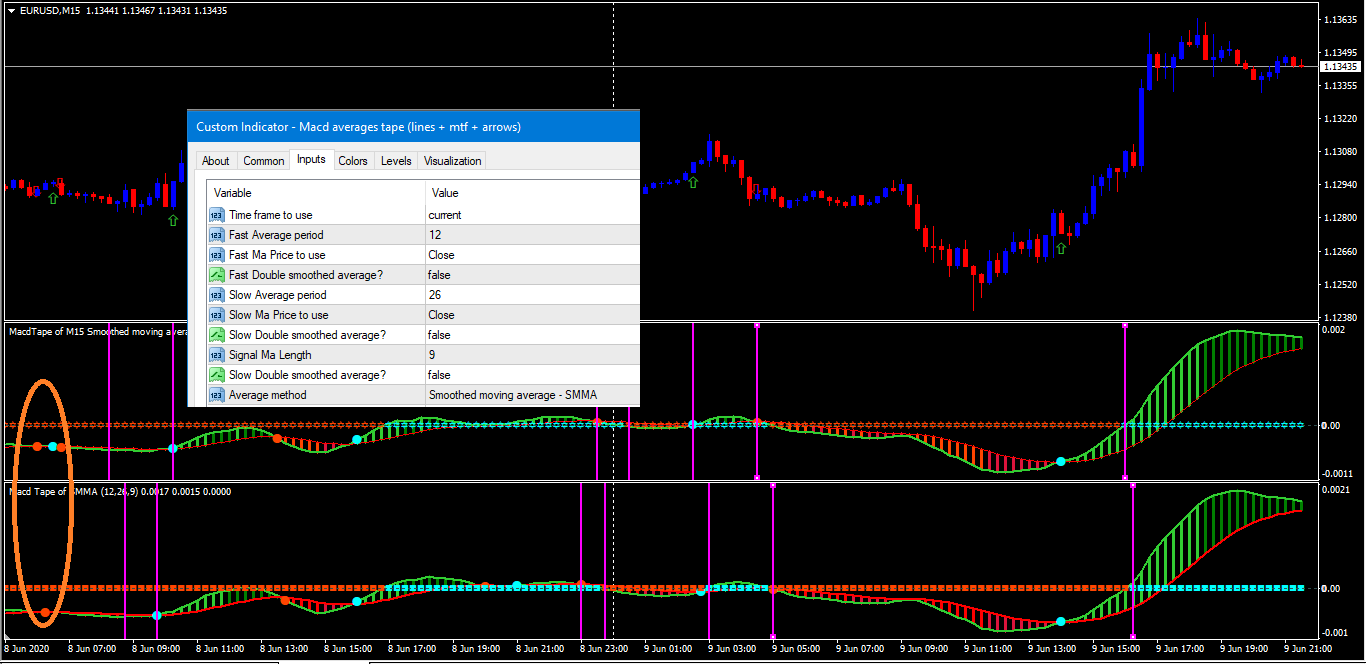Select the Fast Average period value 12

435,235
